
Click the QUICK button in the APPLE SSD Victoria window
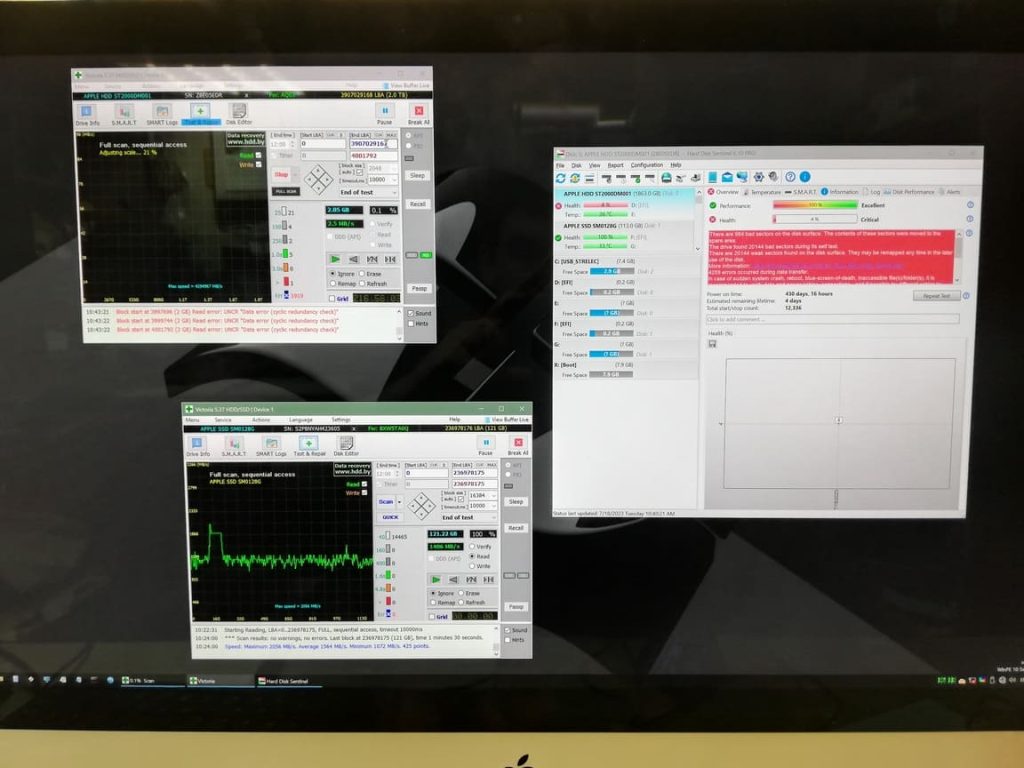tap(390, 517)
